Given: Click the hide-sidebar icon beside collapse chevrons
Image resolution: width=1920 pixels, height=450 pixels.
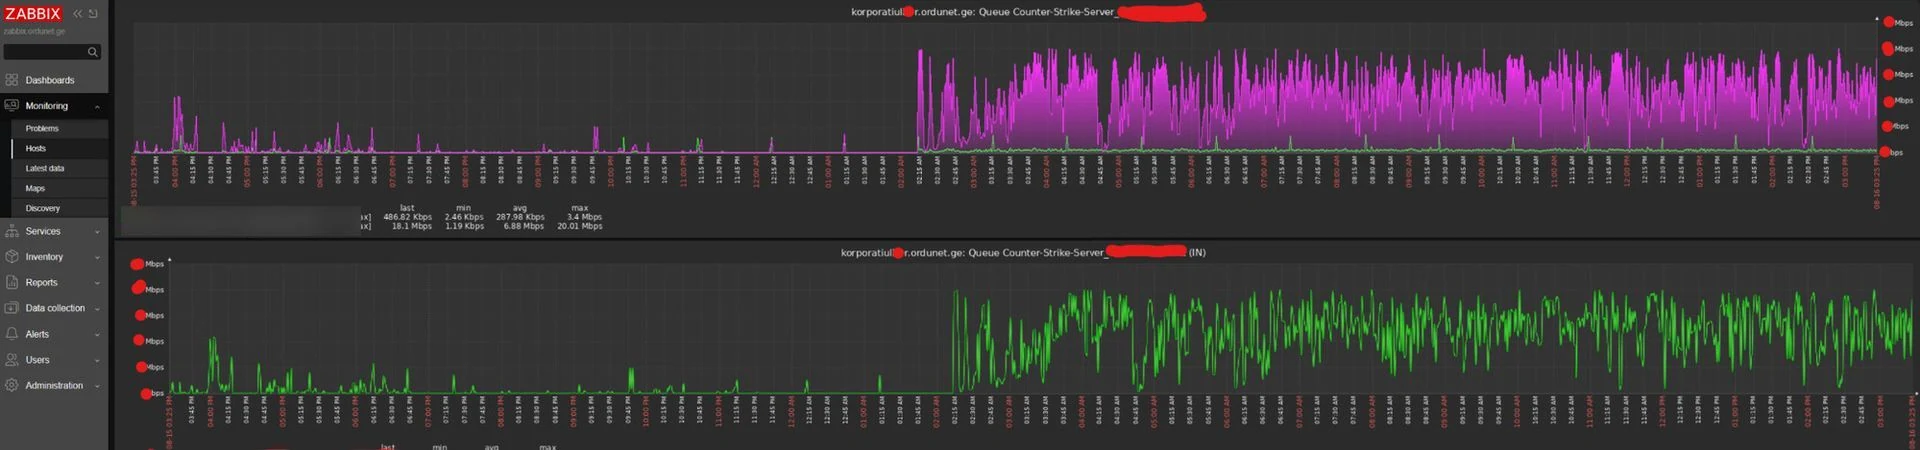Looking at the screenshot, I should pos(93,14).
